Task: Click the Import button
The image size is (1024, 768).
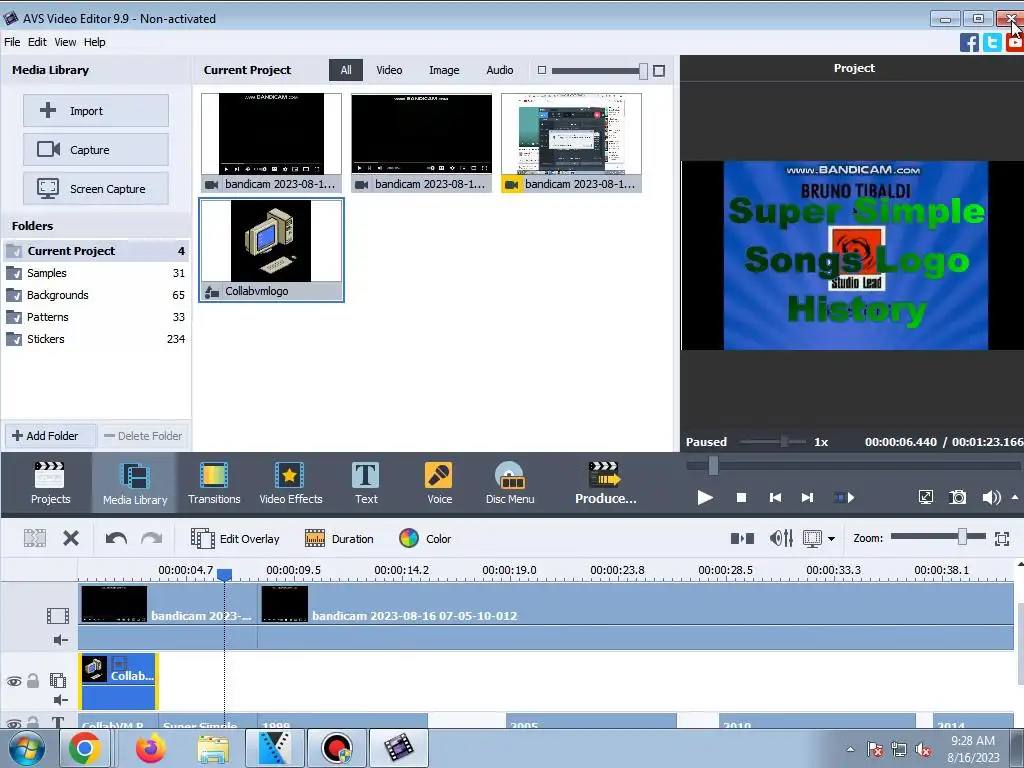Action: pyautogui.click(x=96, y=110)
